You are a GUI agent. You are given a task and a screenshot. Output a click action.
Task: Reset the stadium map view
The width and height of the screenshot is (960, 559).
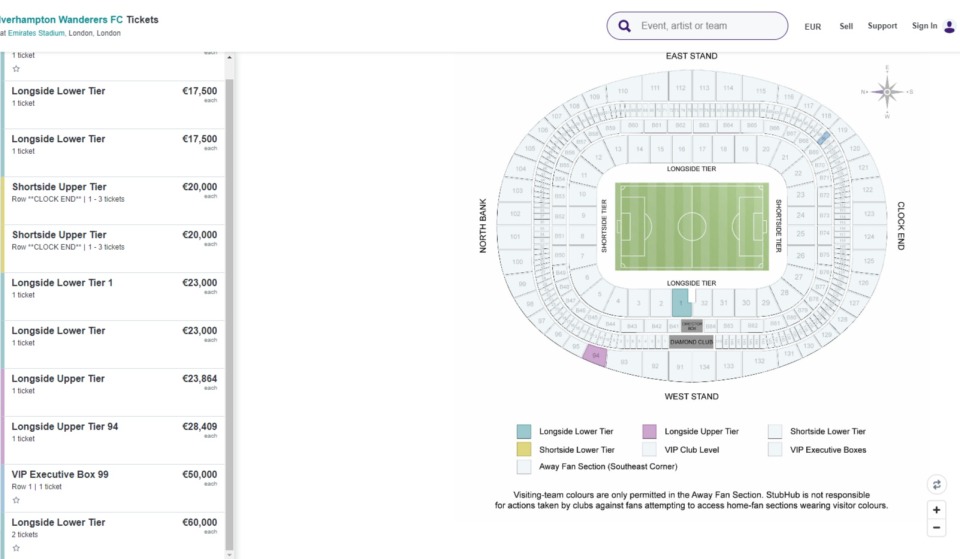pos(936,484)
